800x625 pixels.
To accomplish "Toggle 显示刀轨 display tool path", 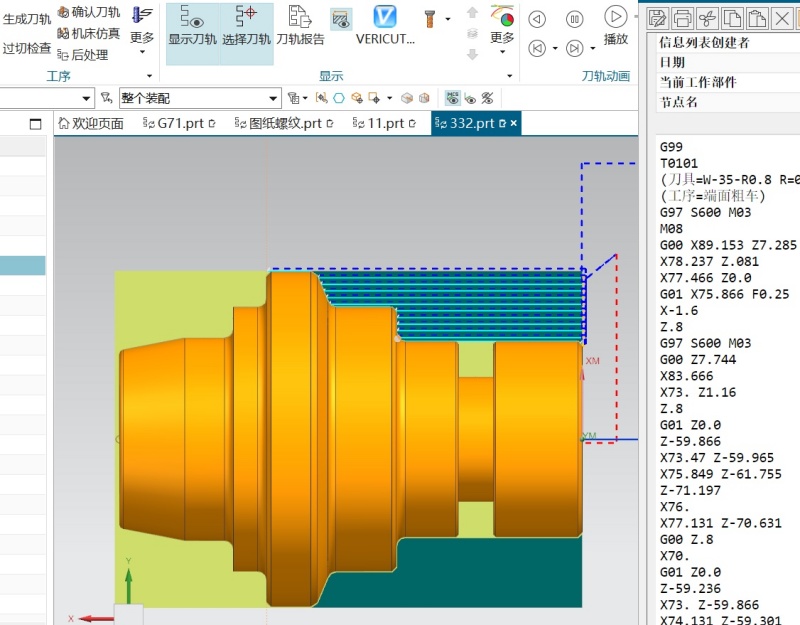I will 192,24.
